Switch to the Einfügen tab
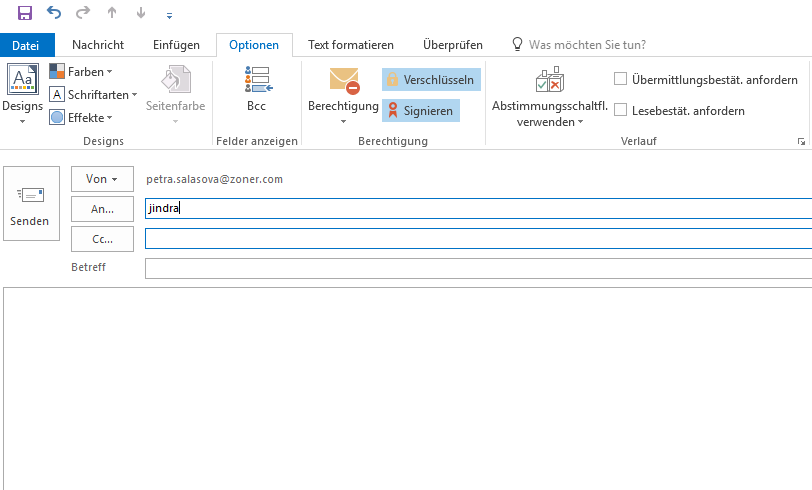The height and width of the screenshot is (490, 812). pyautogui.click(x=176, y=45)
